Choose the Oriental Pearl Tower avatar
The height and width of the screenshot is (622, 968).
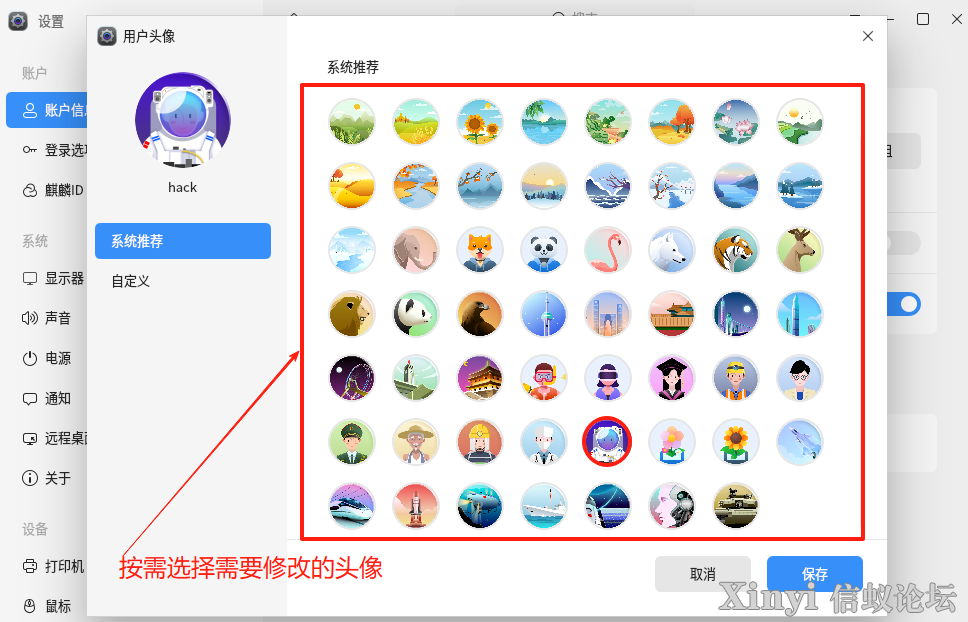click(544, 315)
